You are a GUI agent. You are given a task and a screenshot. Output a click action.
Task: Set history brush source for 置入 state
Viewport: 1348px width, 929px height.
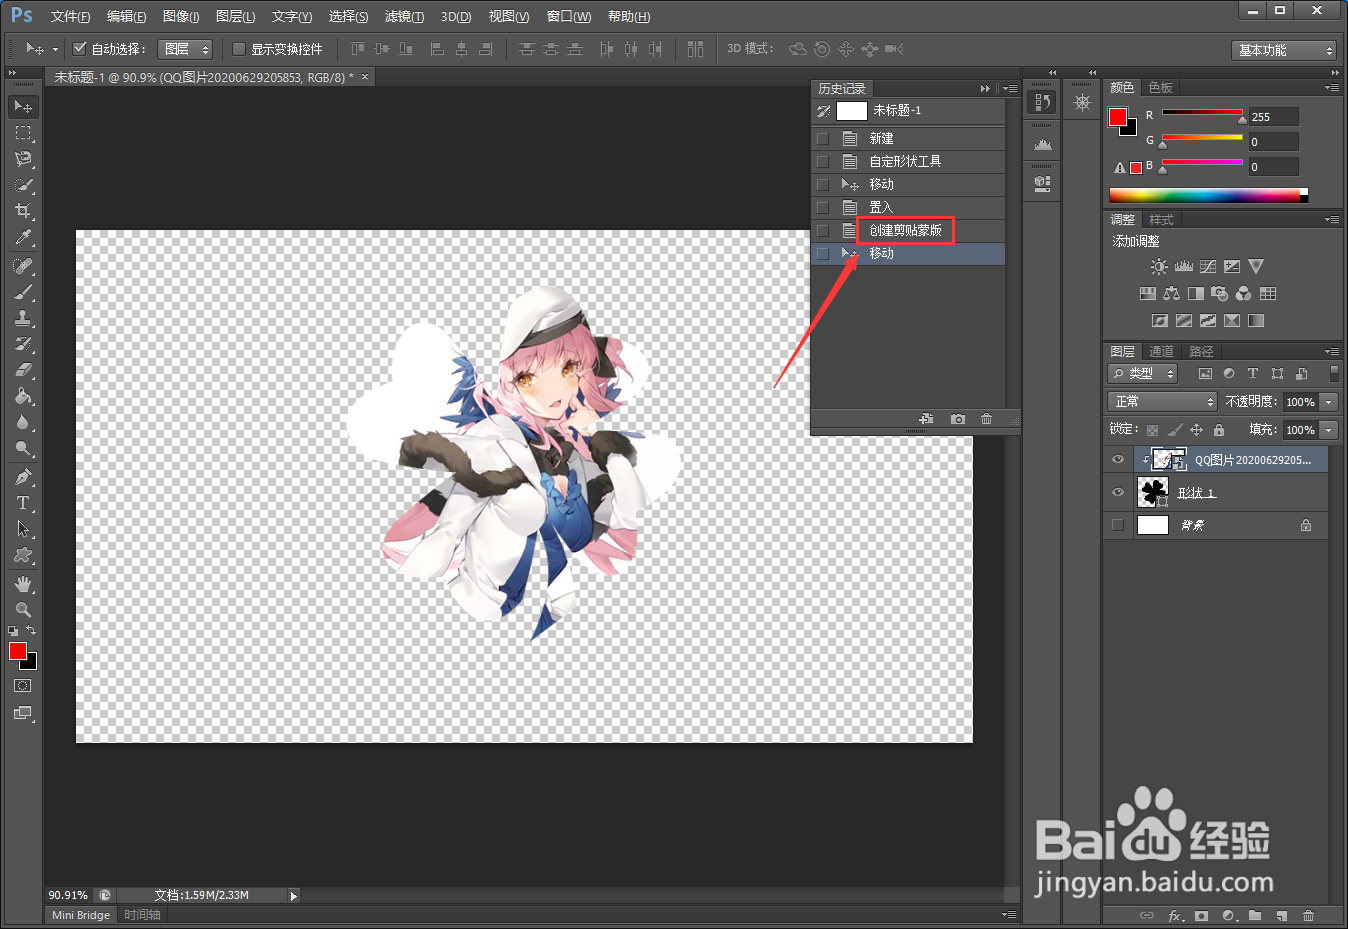(823, 207)
